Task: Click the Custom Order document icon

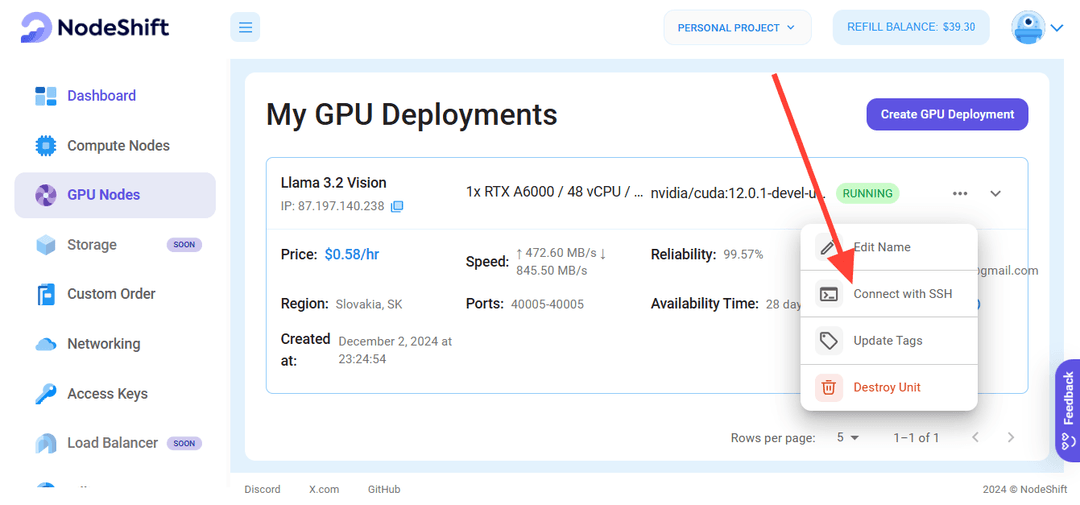Action: 45,294
